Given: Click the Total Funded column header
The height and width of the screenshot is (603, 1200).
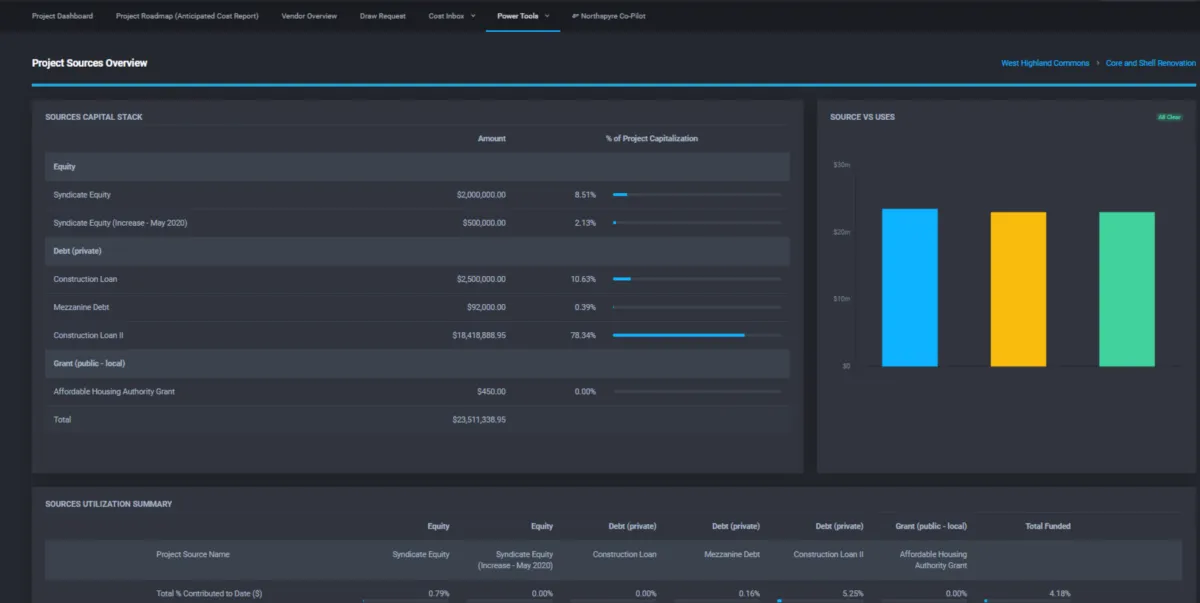Looking at the screenshot, I should (x=1047, y=526).
